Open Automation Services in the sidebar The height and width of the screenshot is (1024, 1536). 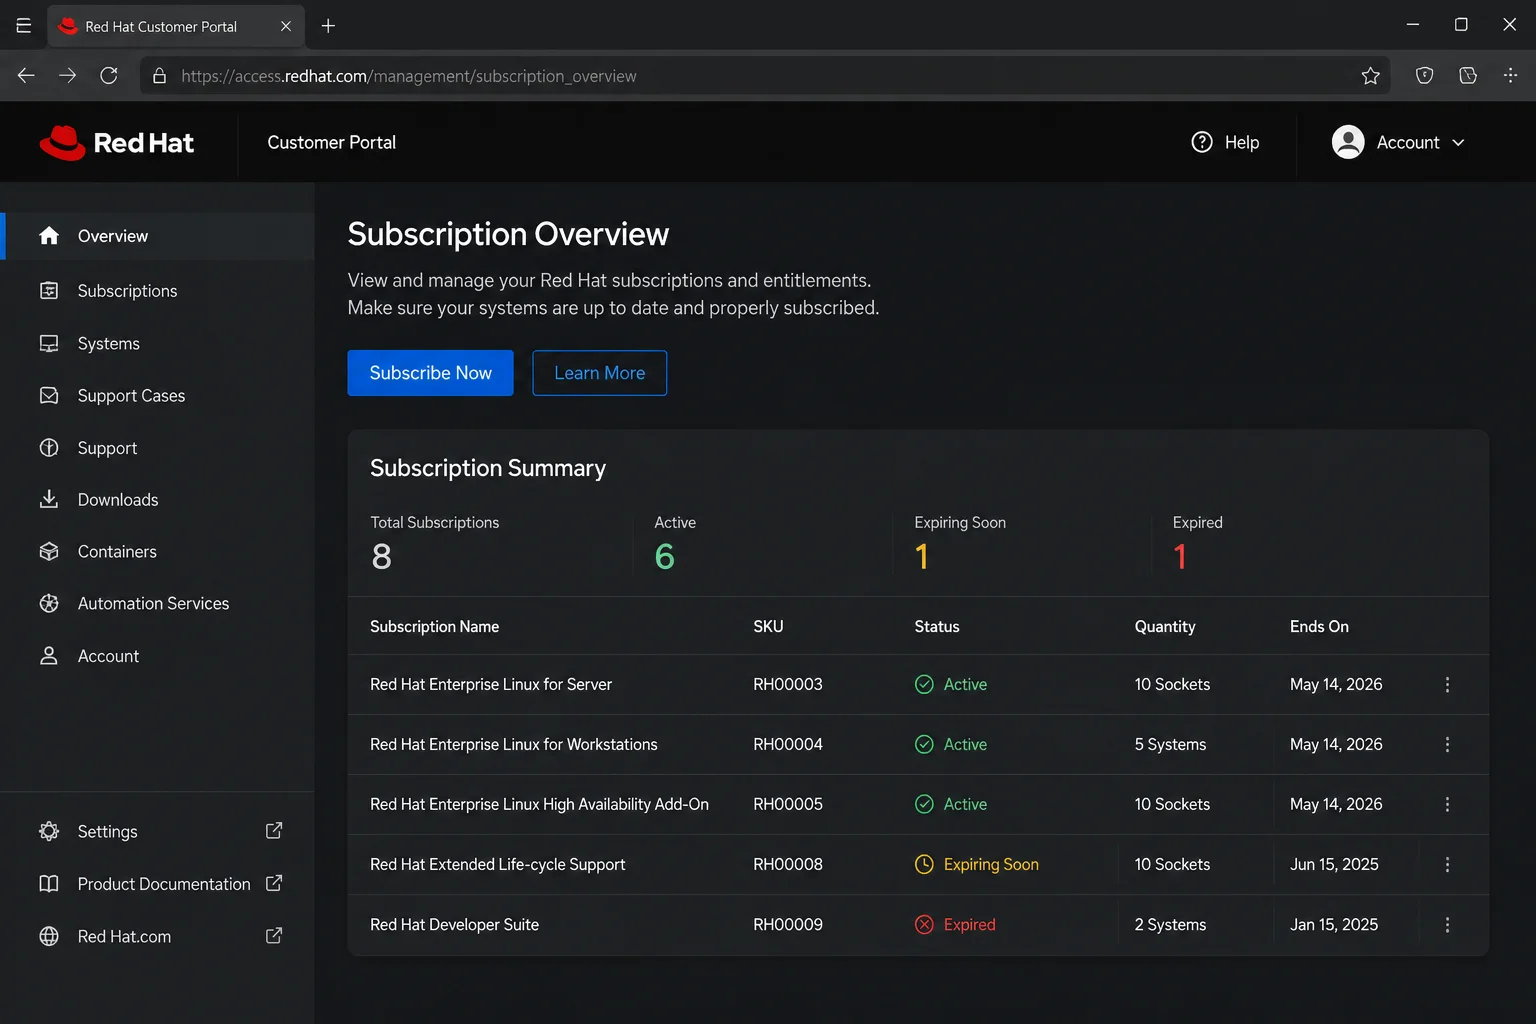(159, 603)
